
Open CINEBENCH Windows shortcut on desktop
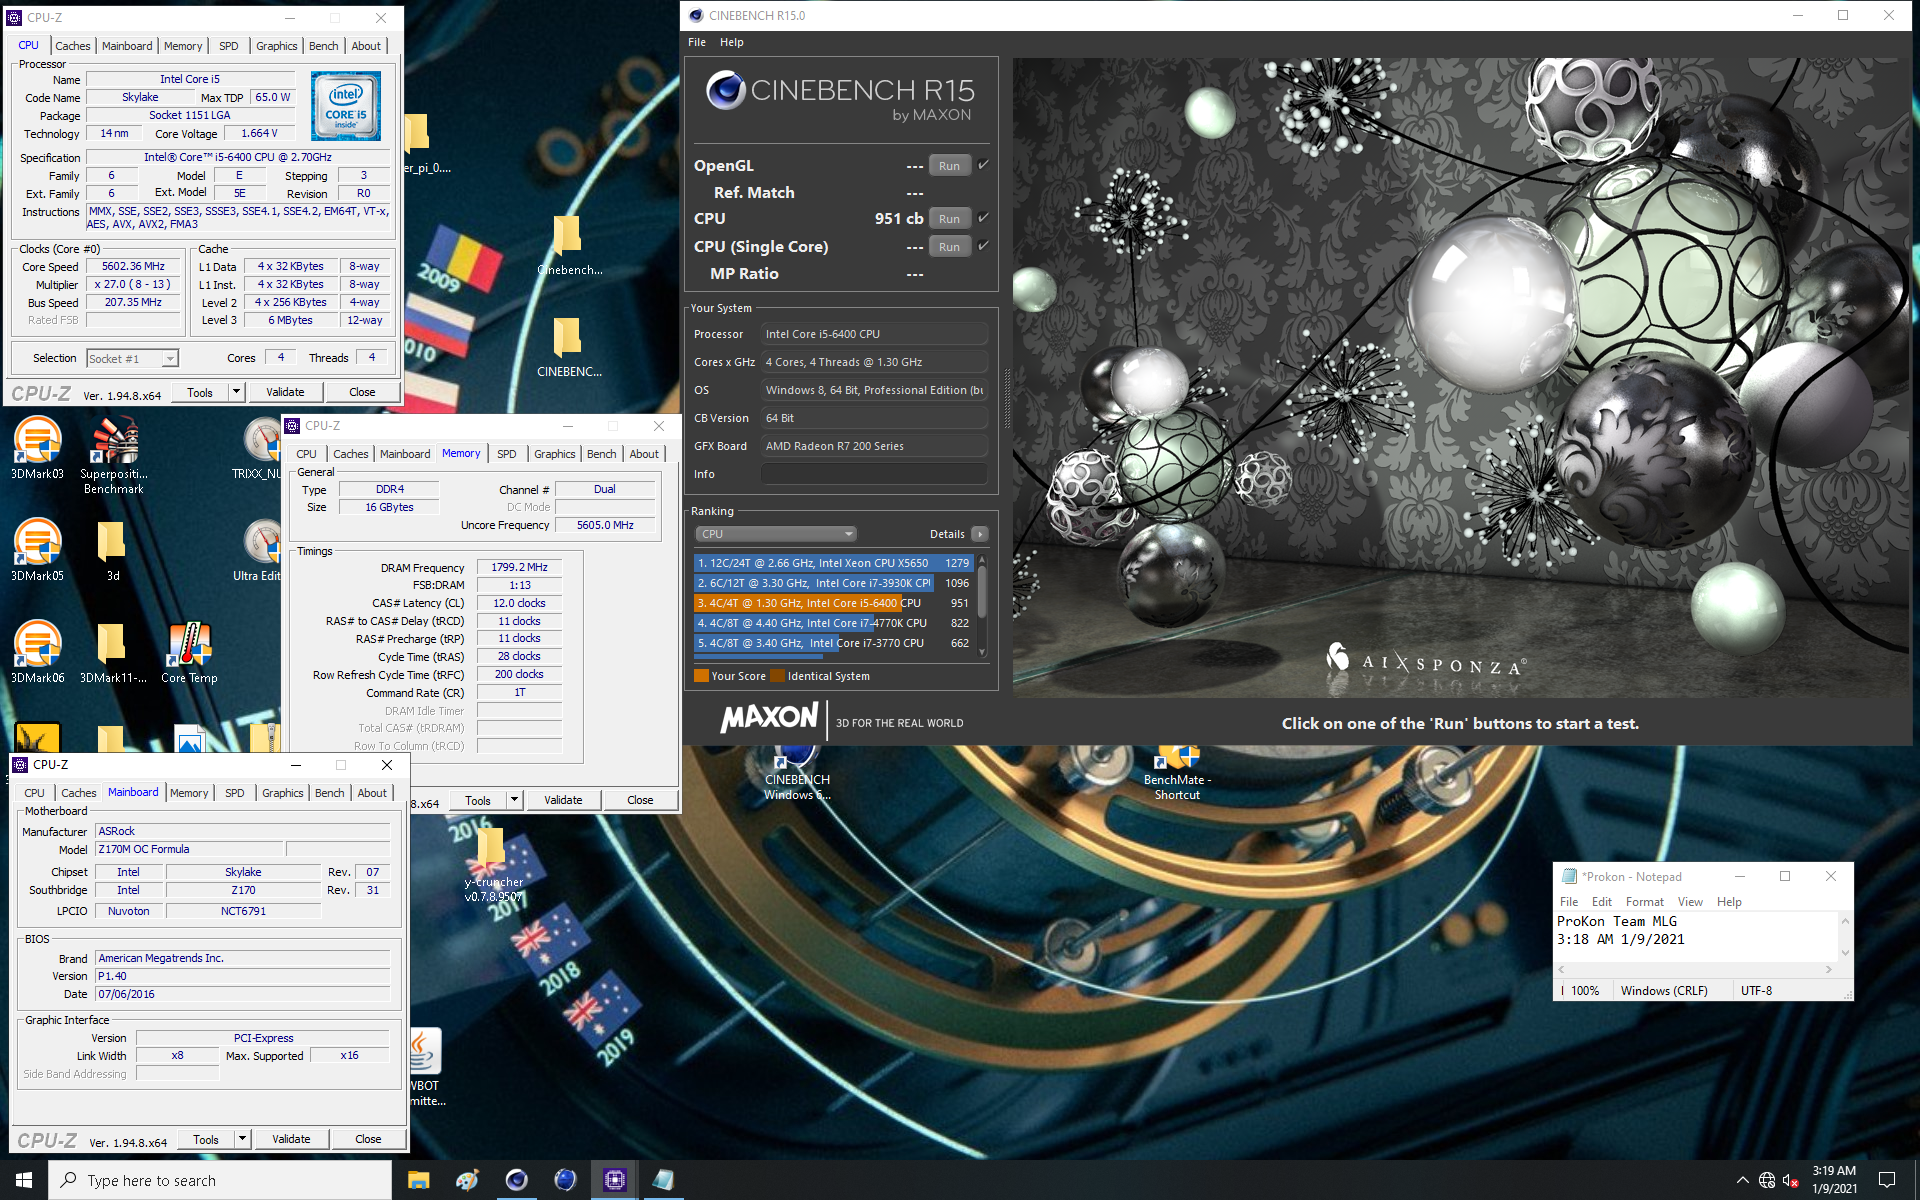pos(797,773)
